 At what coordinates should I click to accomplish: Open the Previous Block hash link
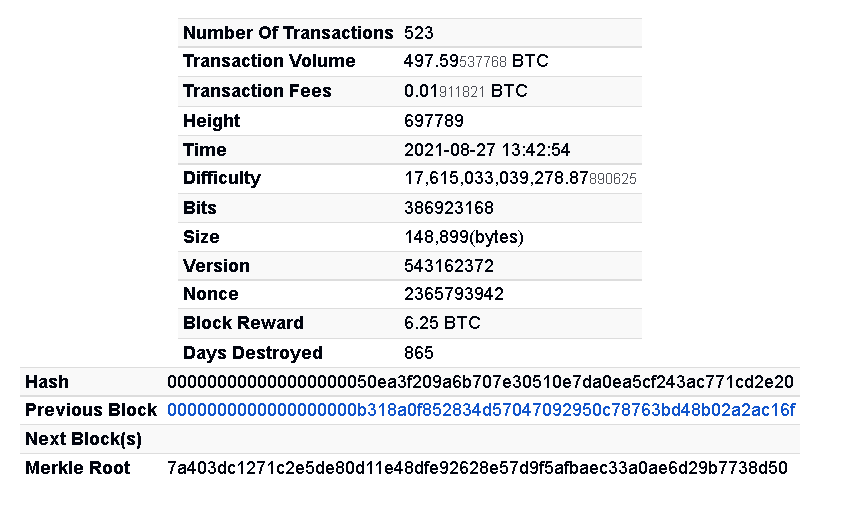click(x=481, y=410)
